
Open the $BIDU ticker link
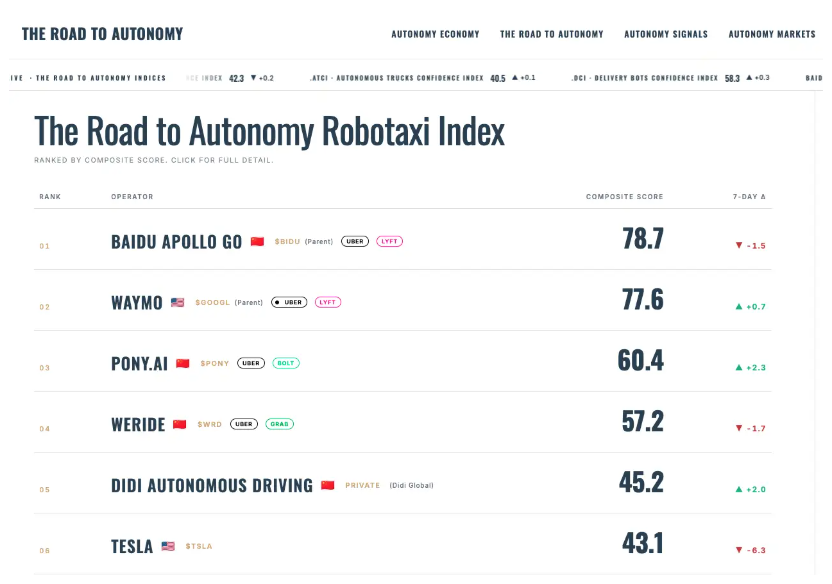click(x=287, y=241)
